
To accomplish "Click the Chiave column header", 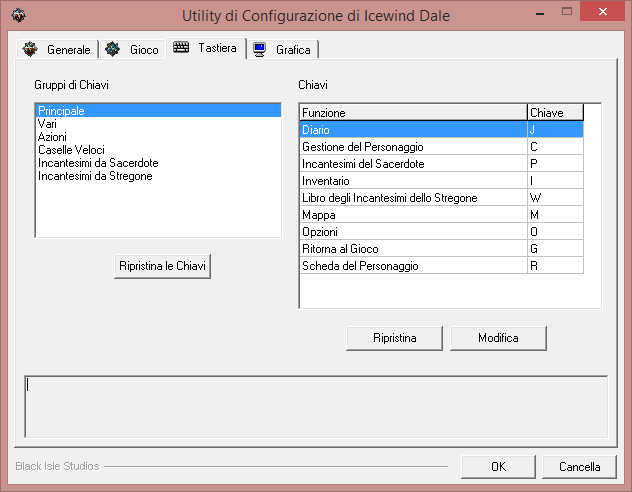I will point(555,112).
